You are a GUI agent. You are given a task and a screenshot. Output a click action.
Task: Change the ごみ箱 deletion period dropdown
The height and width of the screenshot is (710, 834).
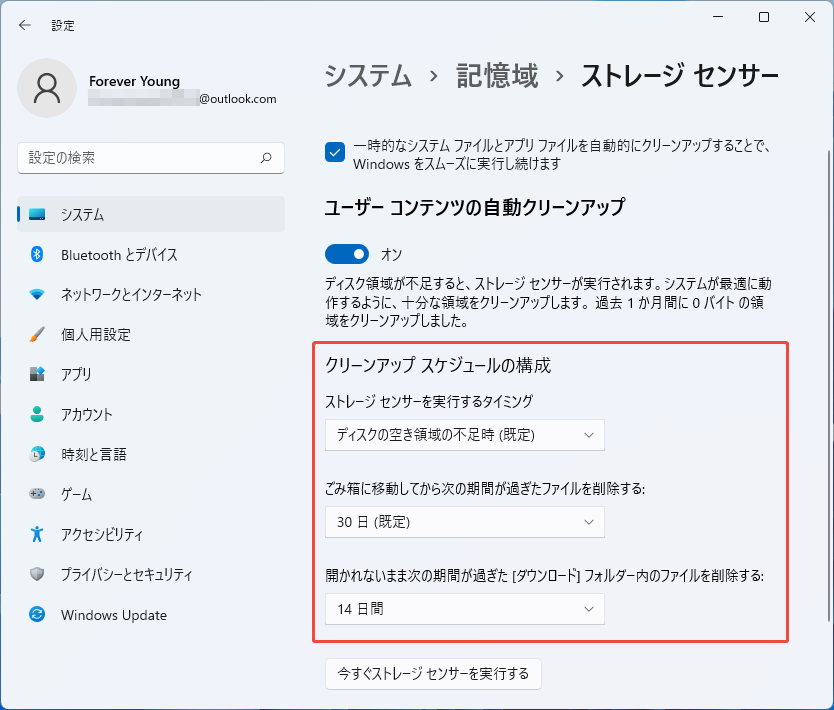pyautogui.click(x=465, y=522)
